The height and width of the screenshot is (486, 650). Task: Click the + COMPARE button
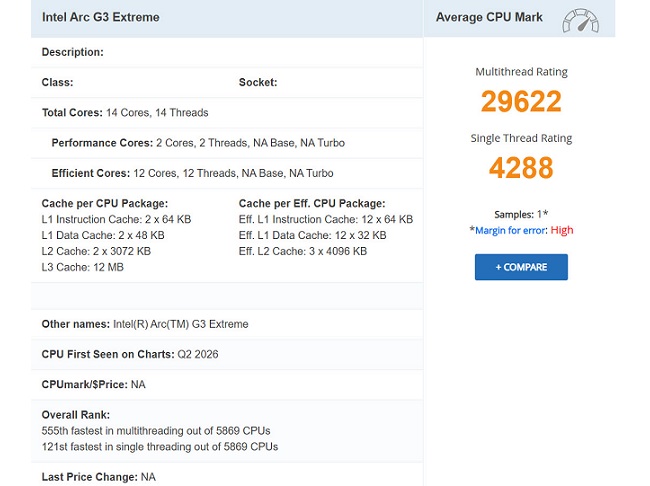click(521, 267)
